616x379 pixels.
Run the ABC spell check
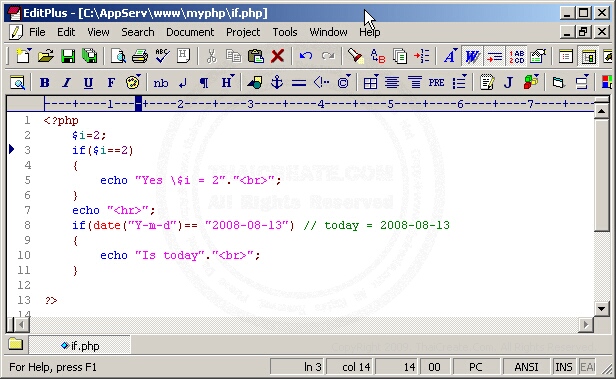(162, 56)
